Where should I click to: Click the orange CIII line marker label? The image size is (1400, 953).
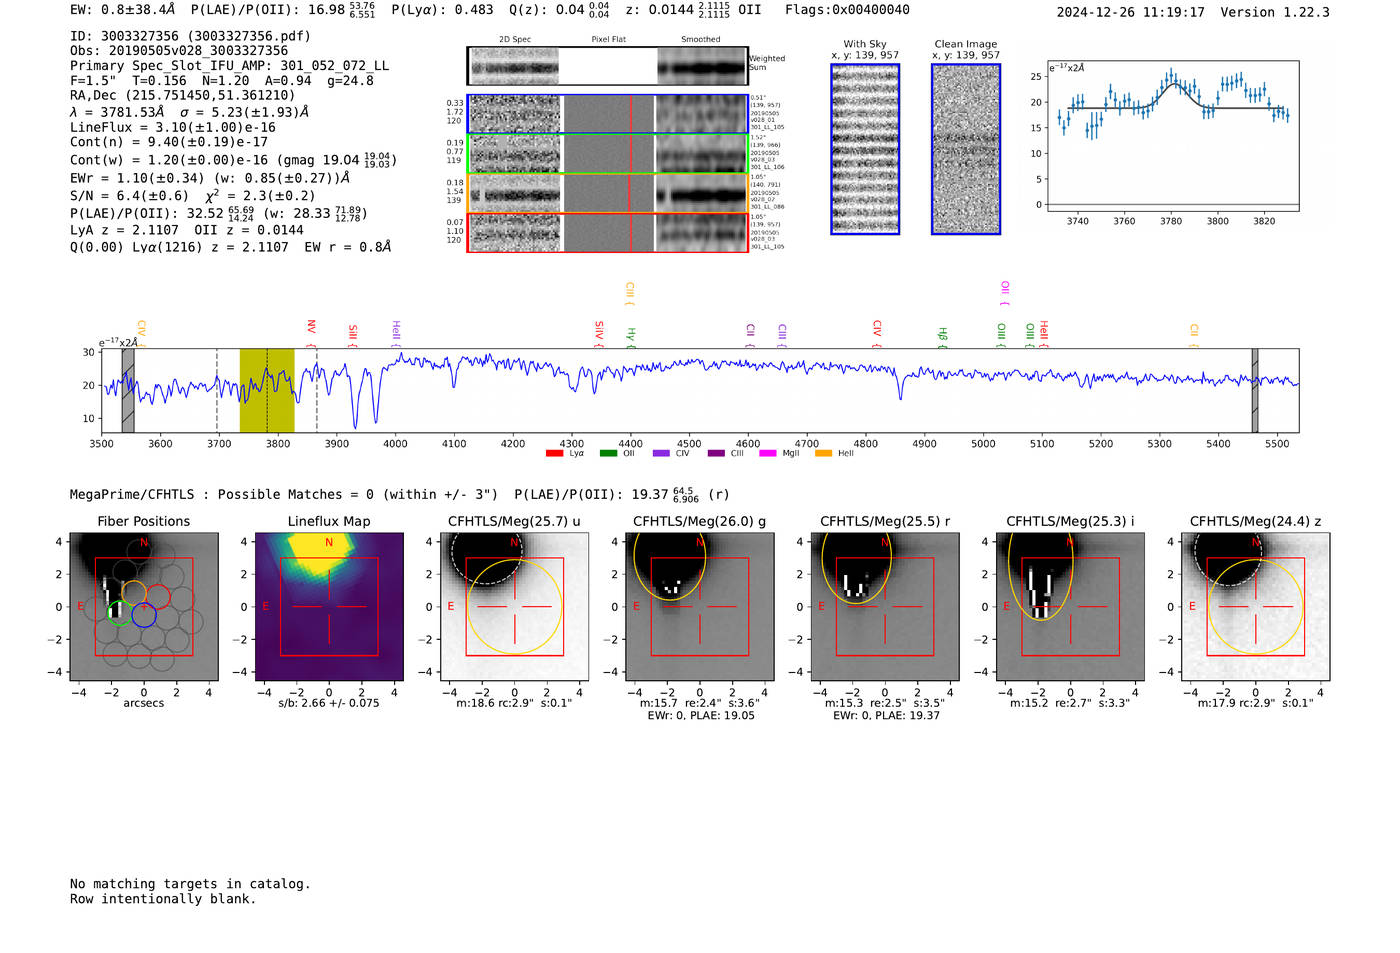(x=630, y=292)
